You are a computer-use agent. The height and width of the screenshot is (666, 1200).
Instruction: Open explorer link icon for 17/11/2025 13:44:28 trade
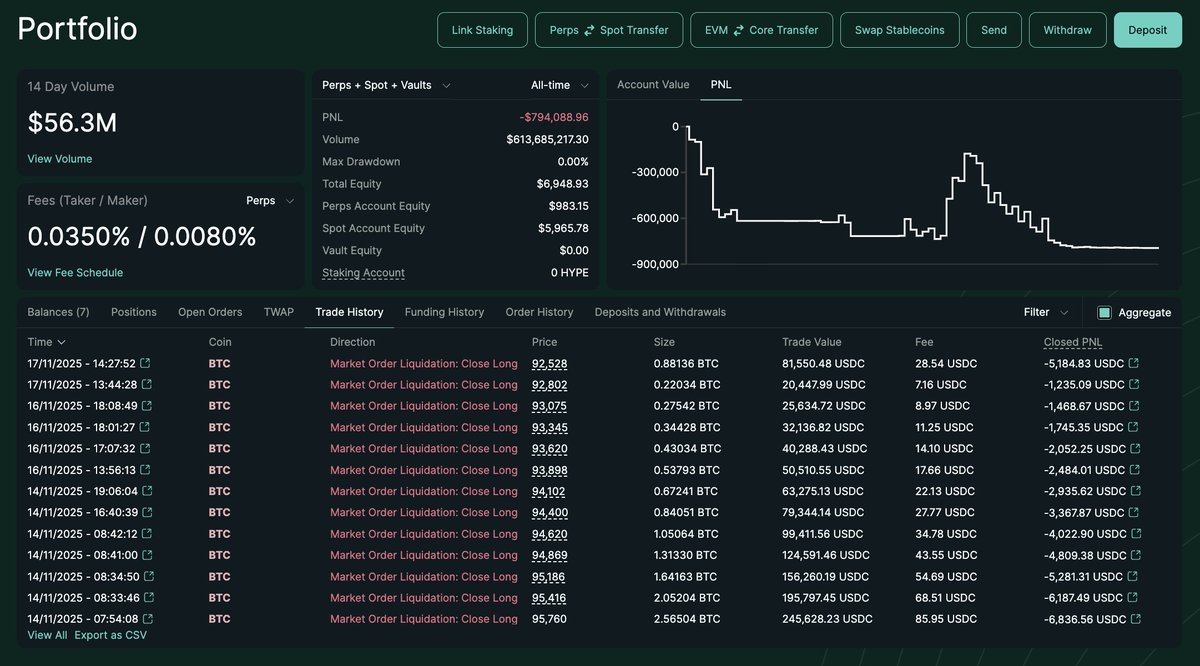click(147, 384)
